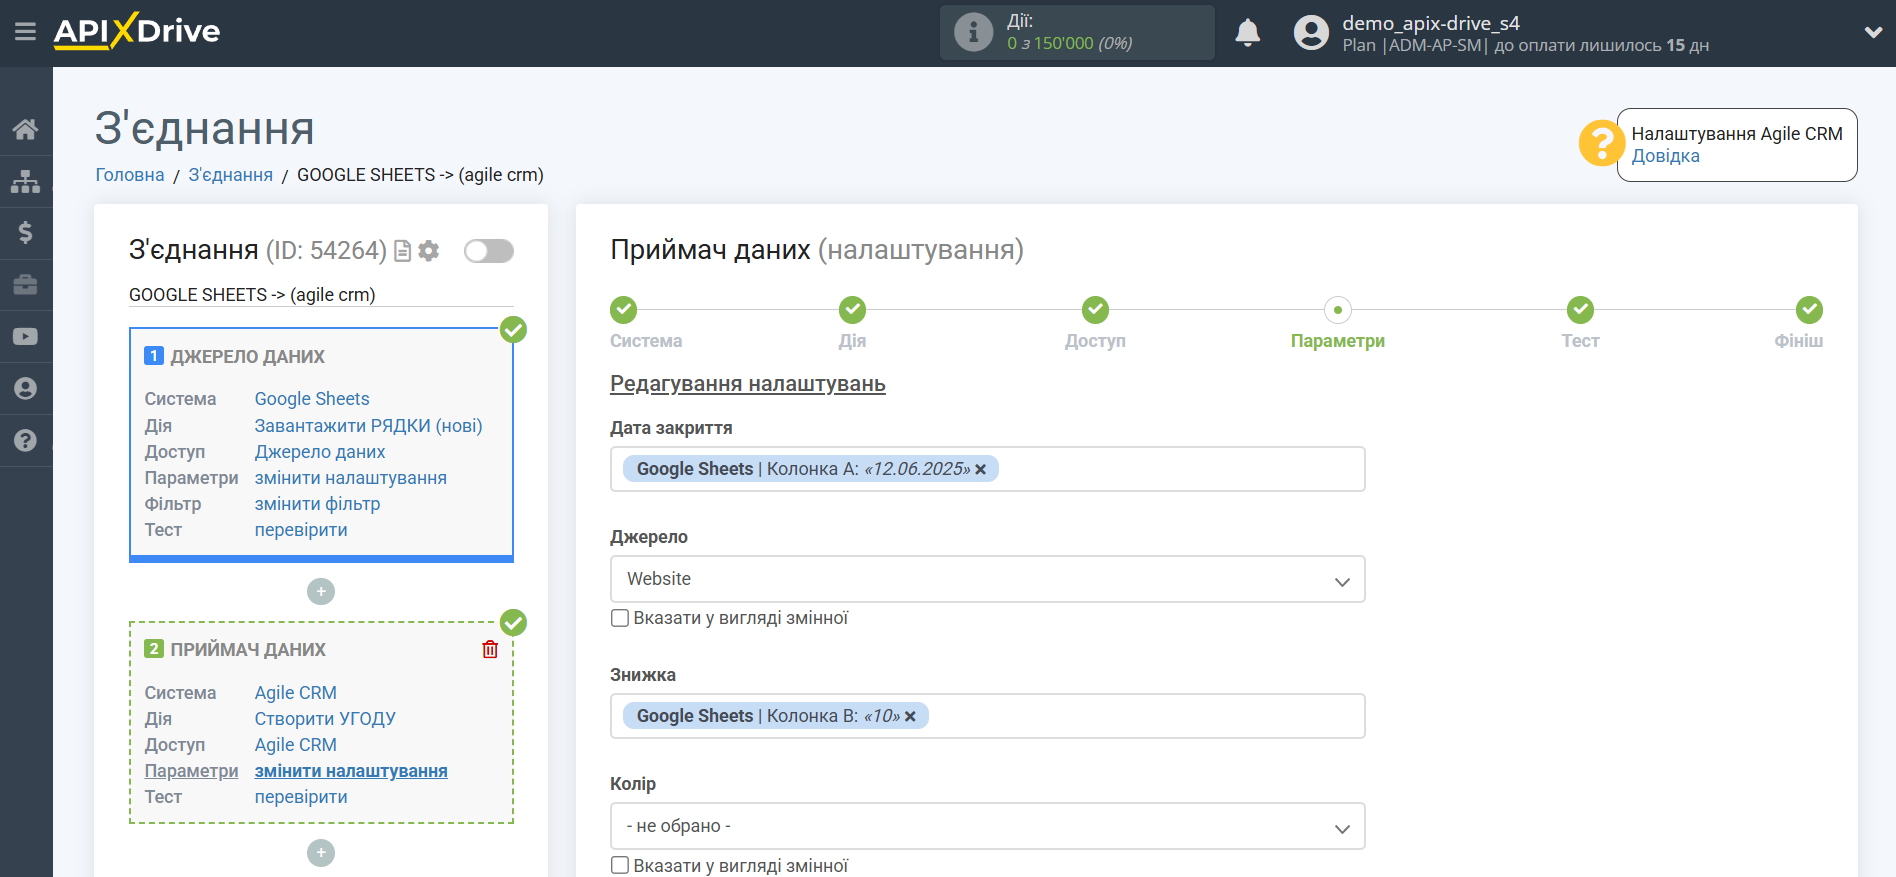1896x877 pixels.
Task: Open the Головна breadcrumb link
Action: [130, 175]
